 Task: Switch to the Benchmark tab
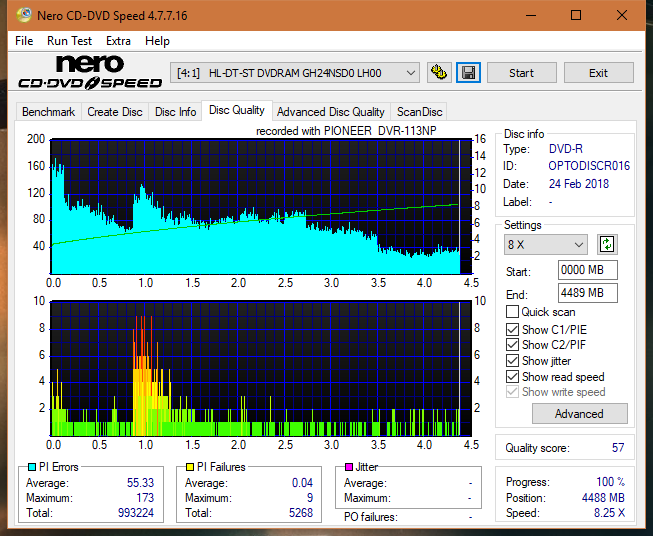click(x=49, y=112)
